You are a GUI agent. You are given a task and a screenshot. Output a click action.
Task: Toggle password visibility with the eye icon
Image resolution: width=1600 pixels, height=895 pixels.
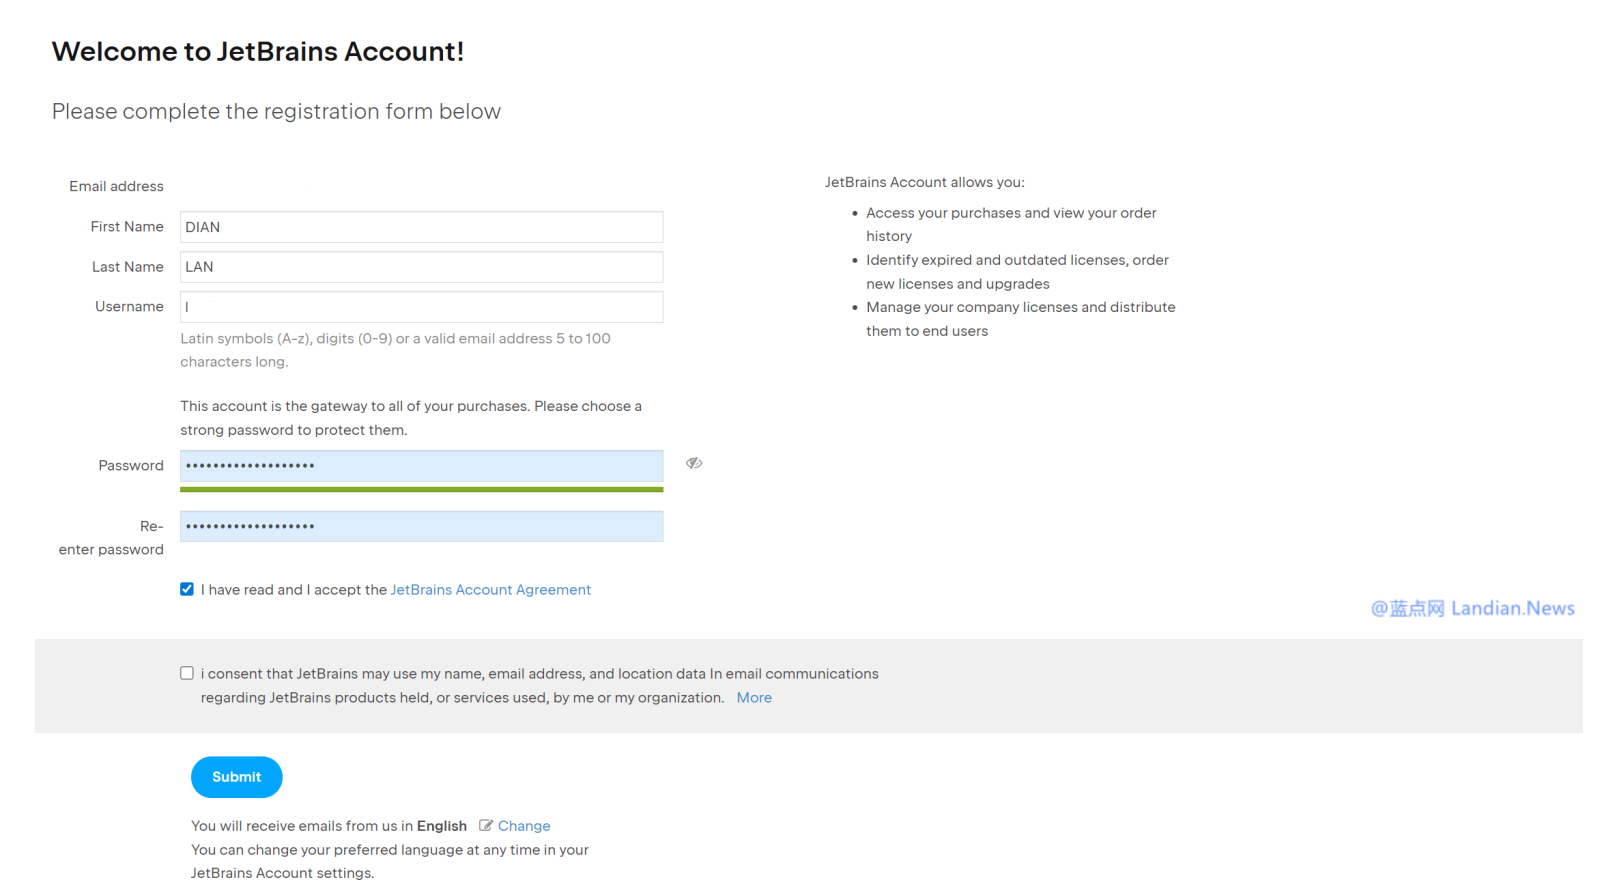click(694, 463)
